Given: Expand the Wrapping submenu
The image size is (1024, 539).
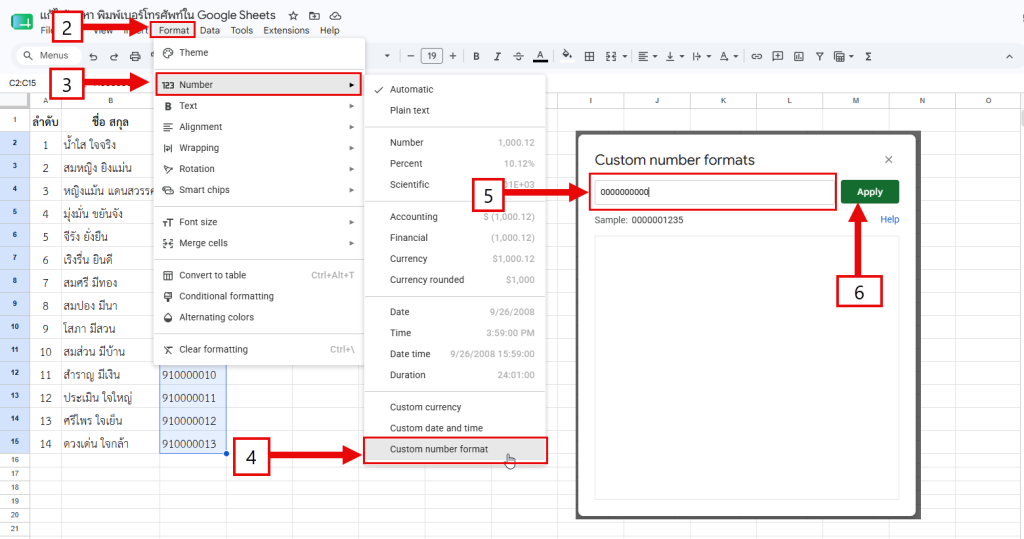Looking at the screenshot, I should [259, 148].
